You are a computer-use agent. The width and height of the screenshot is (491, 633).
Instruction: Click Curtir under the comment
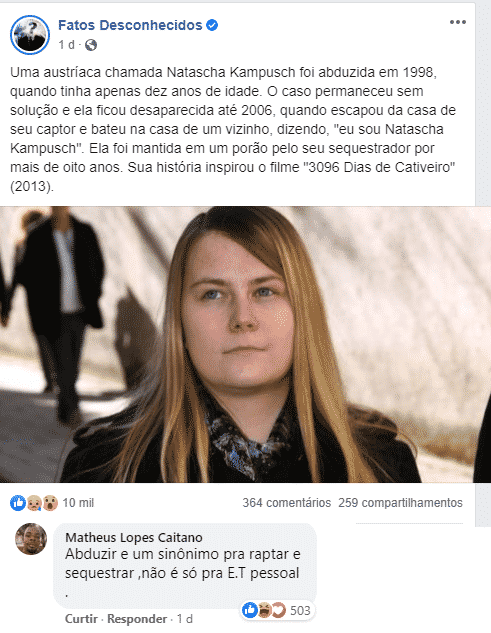pyautogui.click(x=81, y=619)
